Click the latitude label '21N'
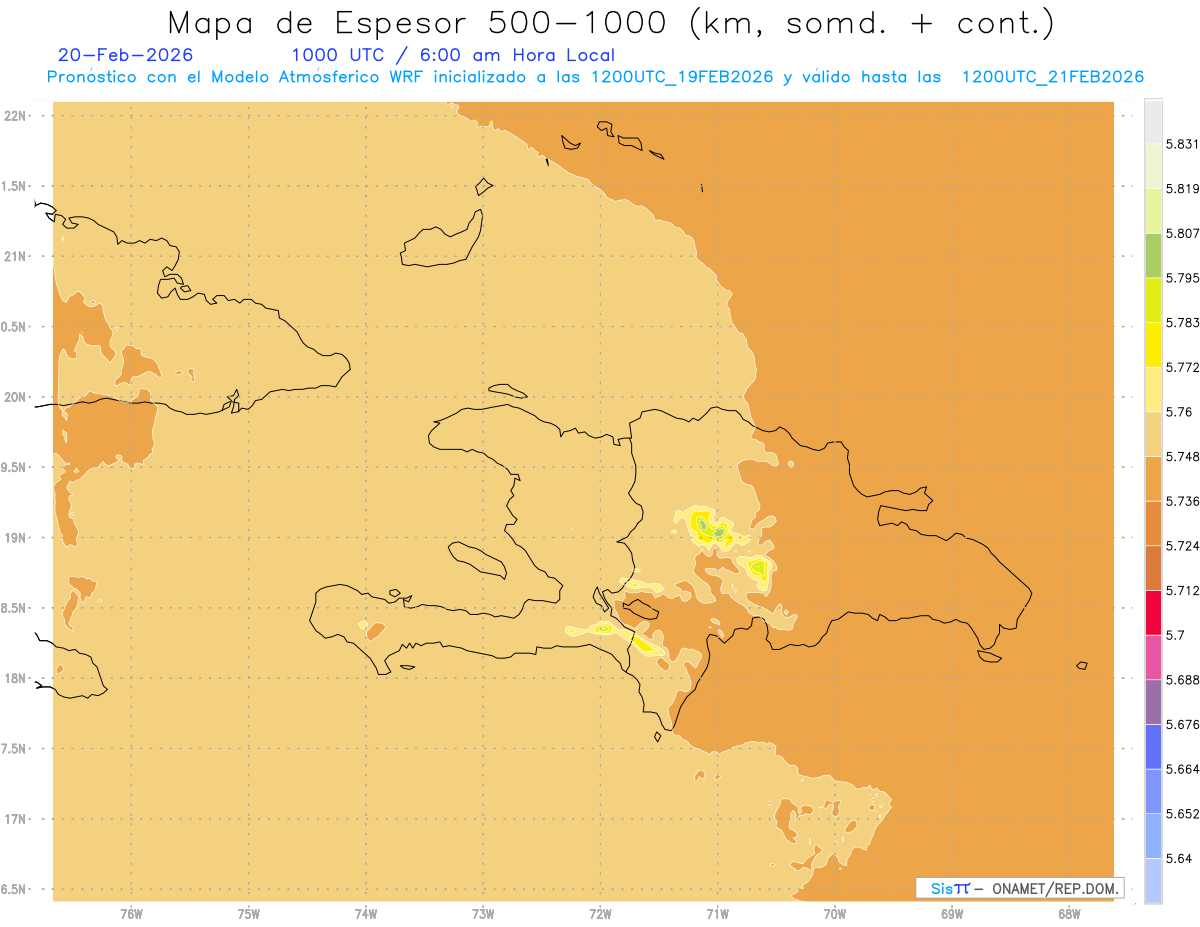Viewport: 1200px width, 927px height. (16, 256)
